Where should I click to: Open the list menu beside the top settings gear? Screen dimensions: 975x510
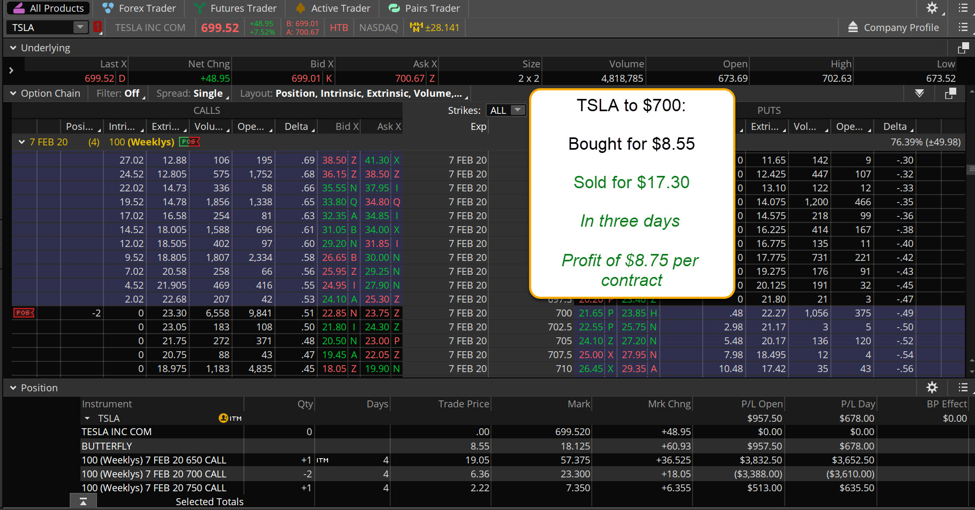tap(963, 7)
